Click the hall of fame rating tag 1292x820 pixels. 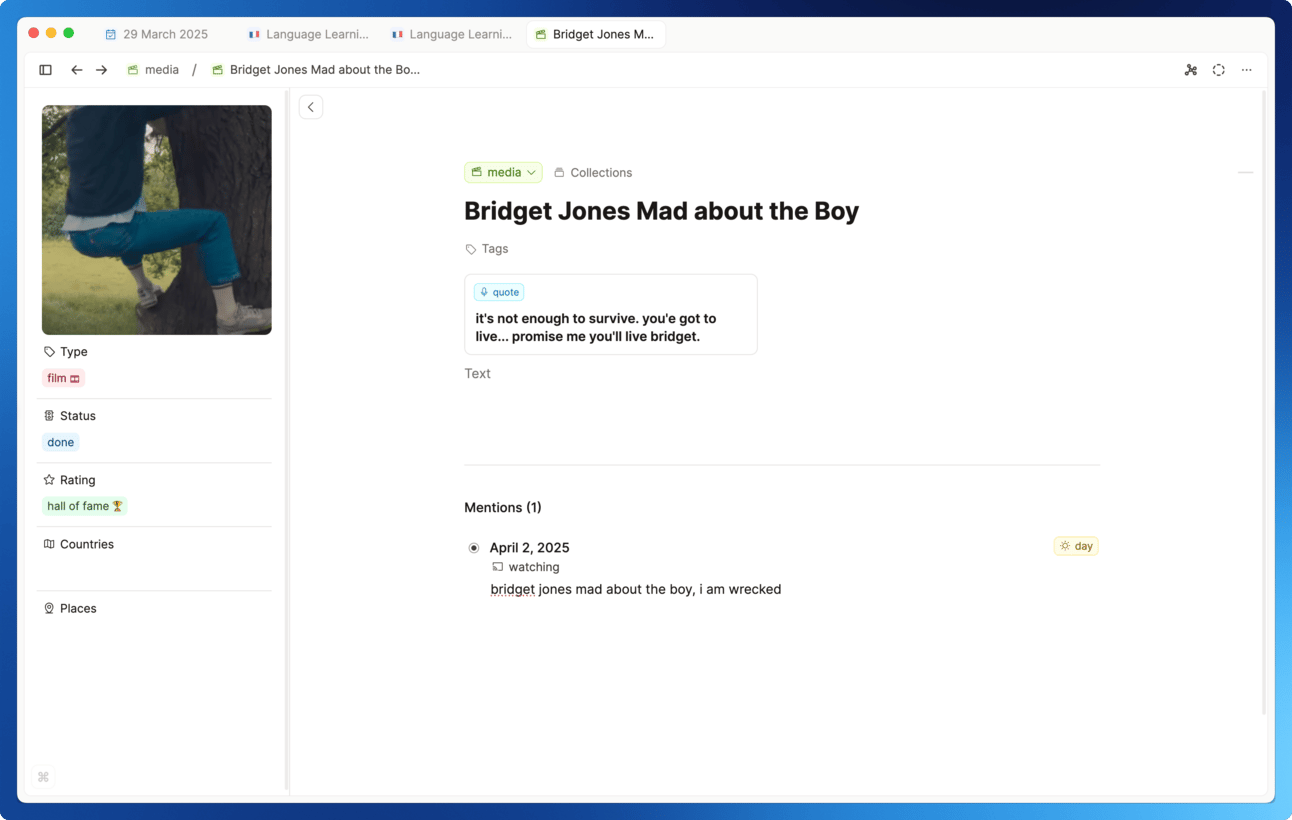pos(85,506)
